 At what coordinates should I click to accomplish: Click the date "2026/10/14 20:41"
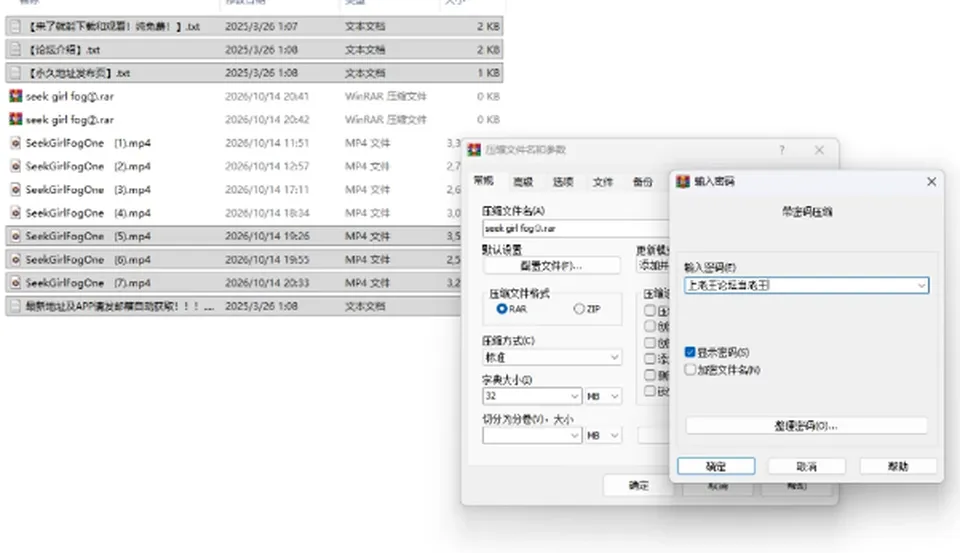click(267, 96)
